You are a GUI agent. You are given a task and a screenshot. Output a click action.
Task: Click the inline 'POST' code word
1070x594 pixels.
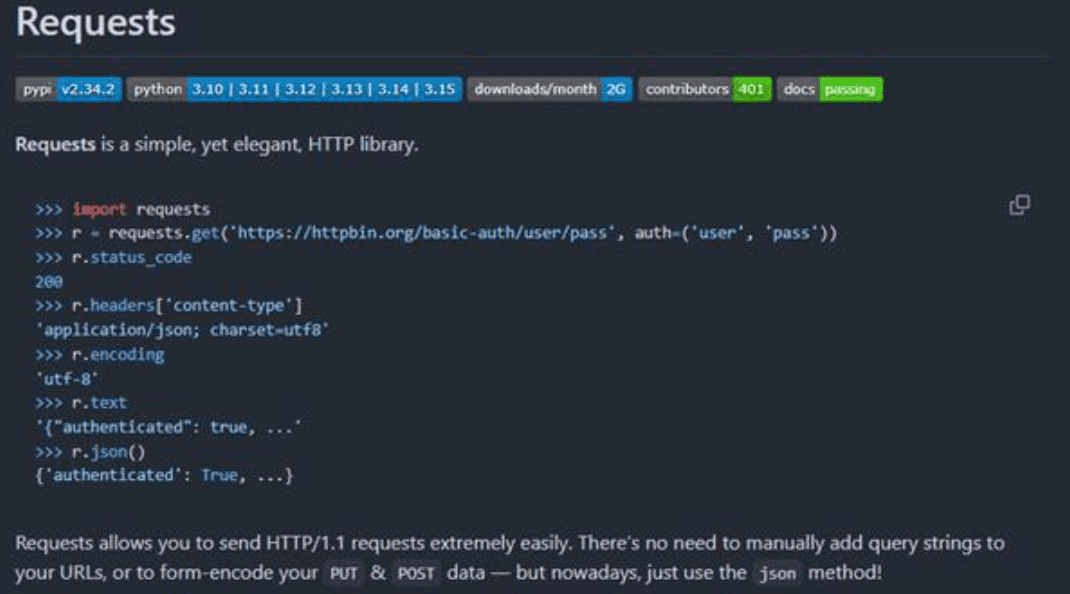point(416,574)
